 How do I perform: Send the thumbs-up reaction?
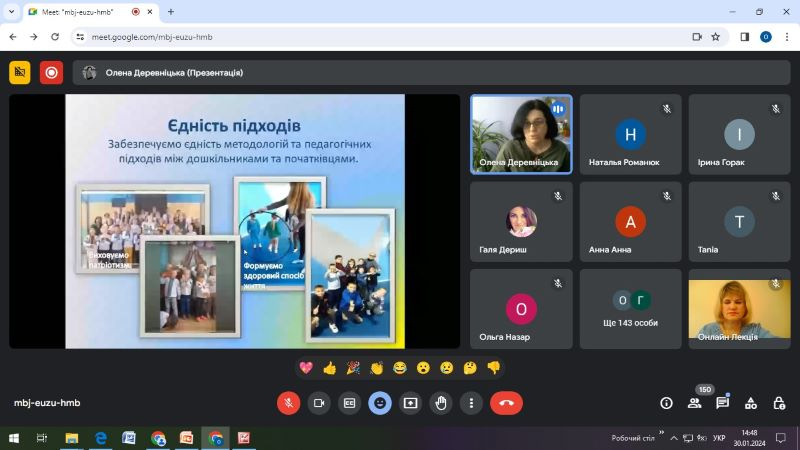[330, 368]
